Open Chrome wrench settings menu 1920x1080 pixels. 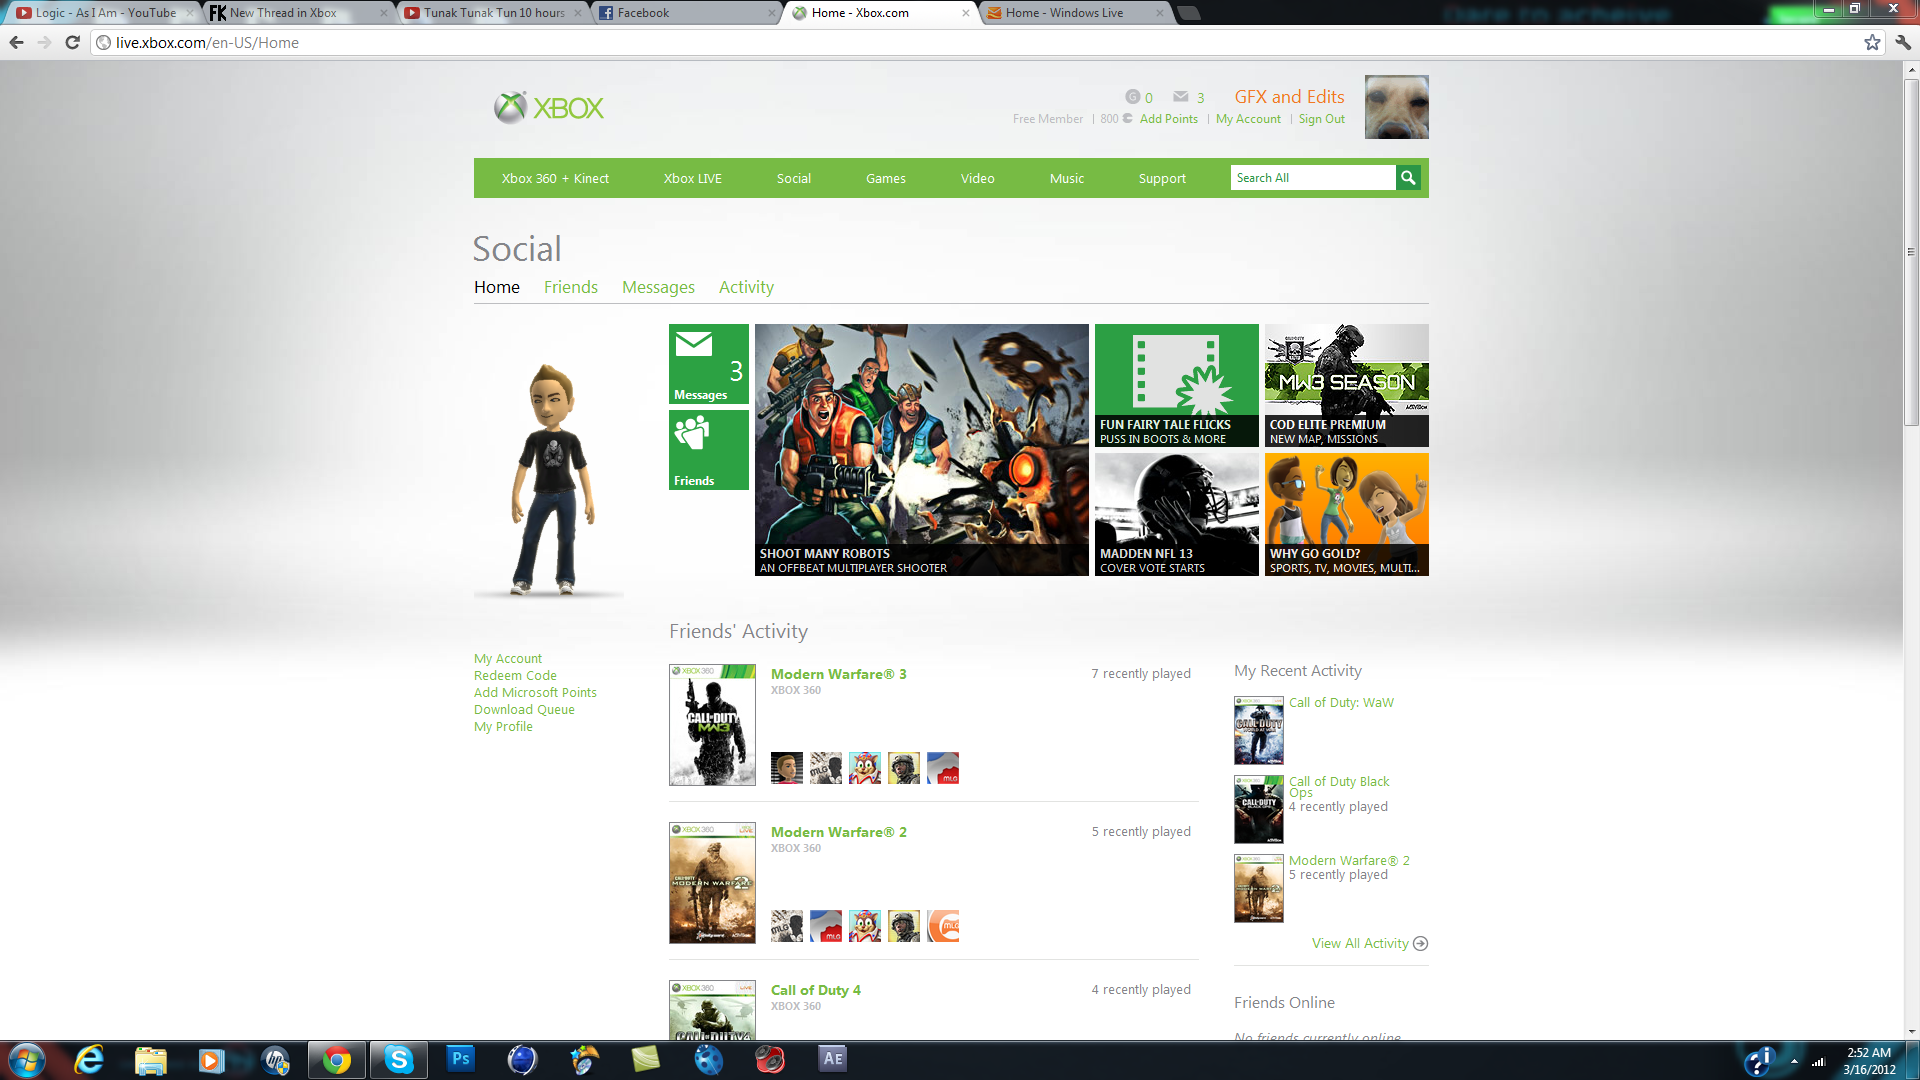click(x=1903, y=42)
